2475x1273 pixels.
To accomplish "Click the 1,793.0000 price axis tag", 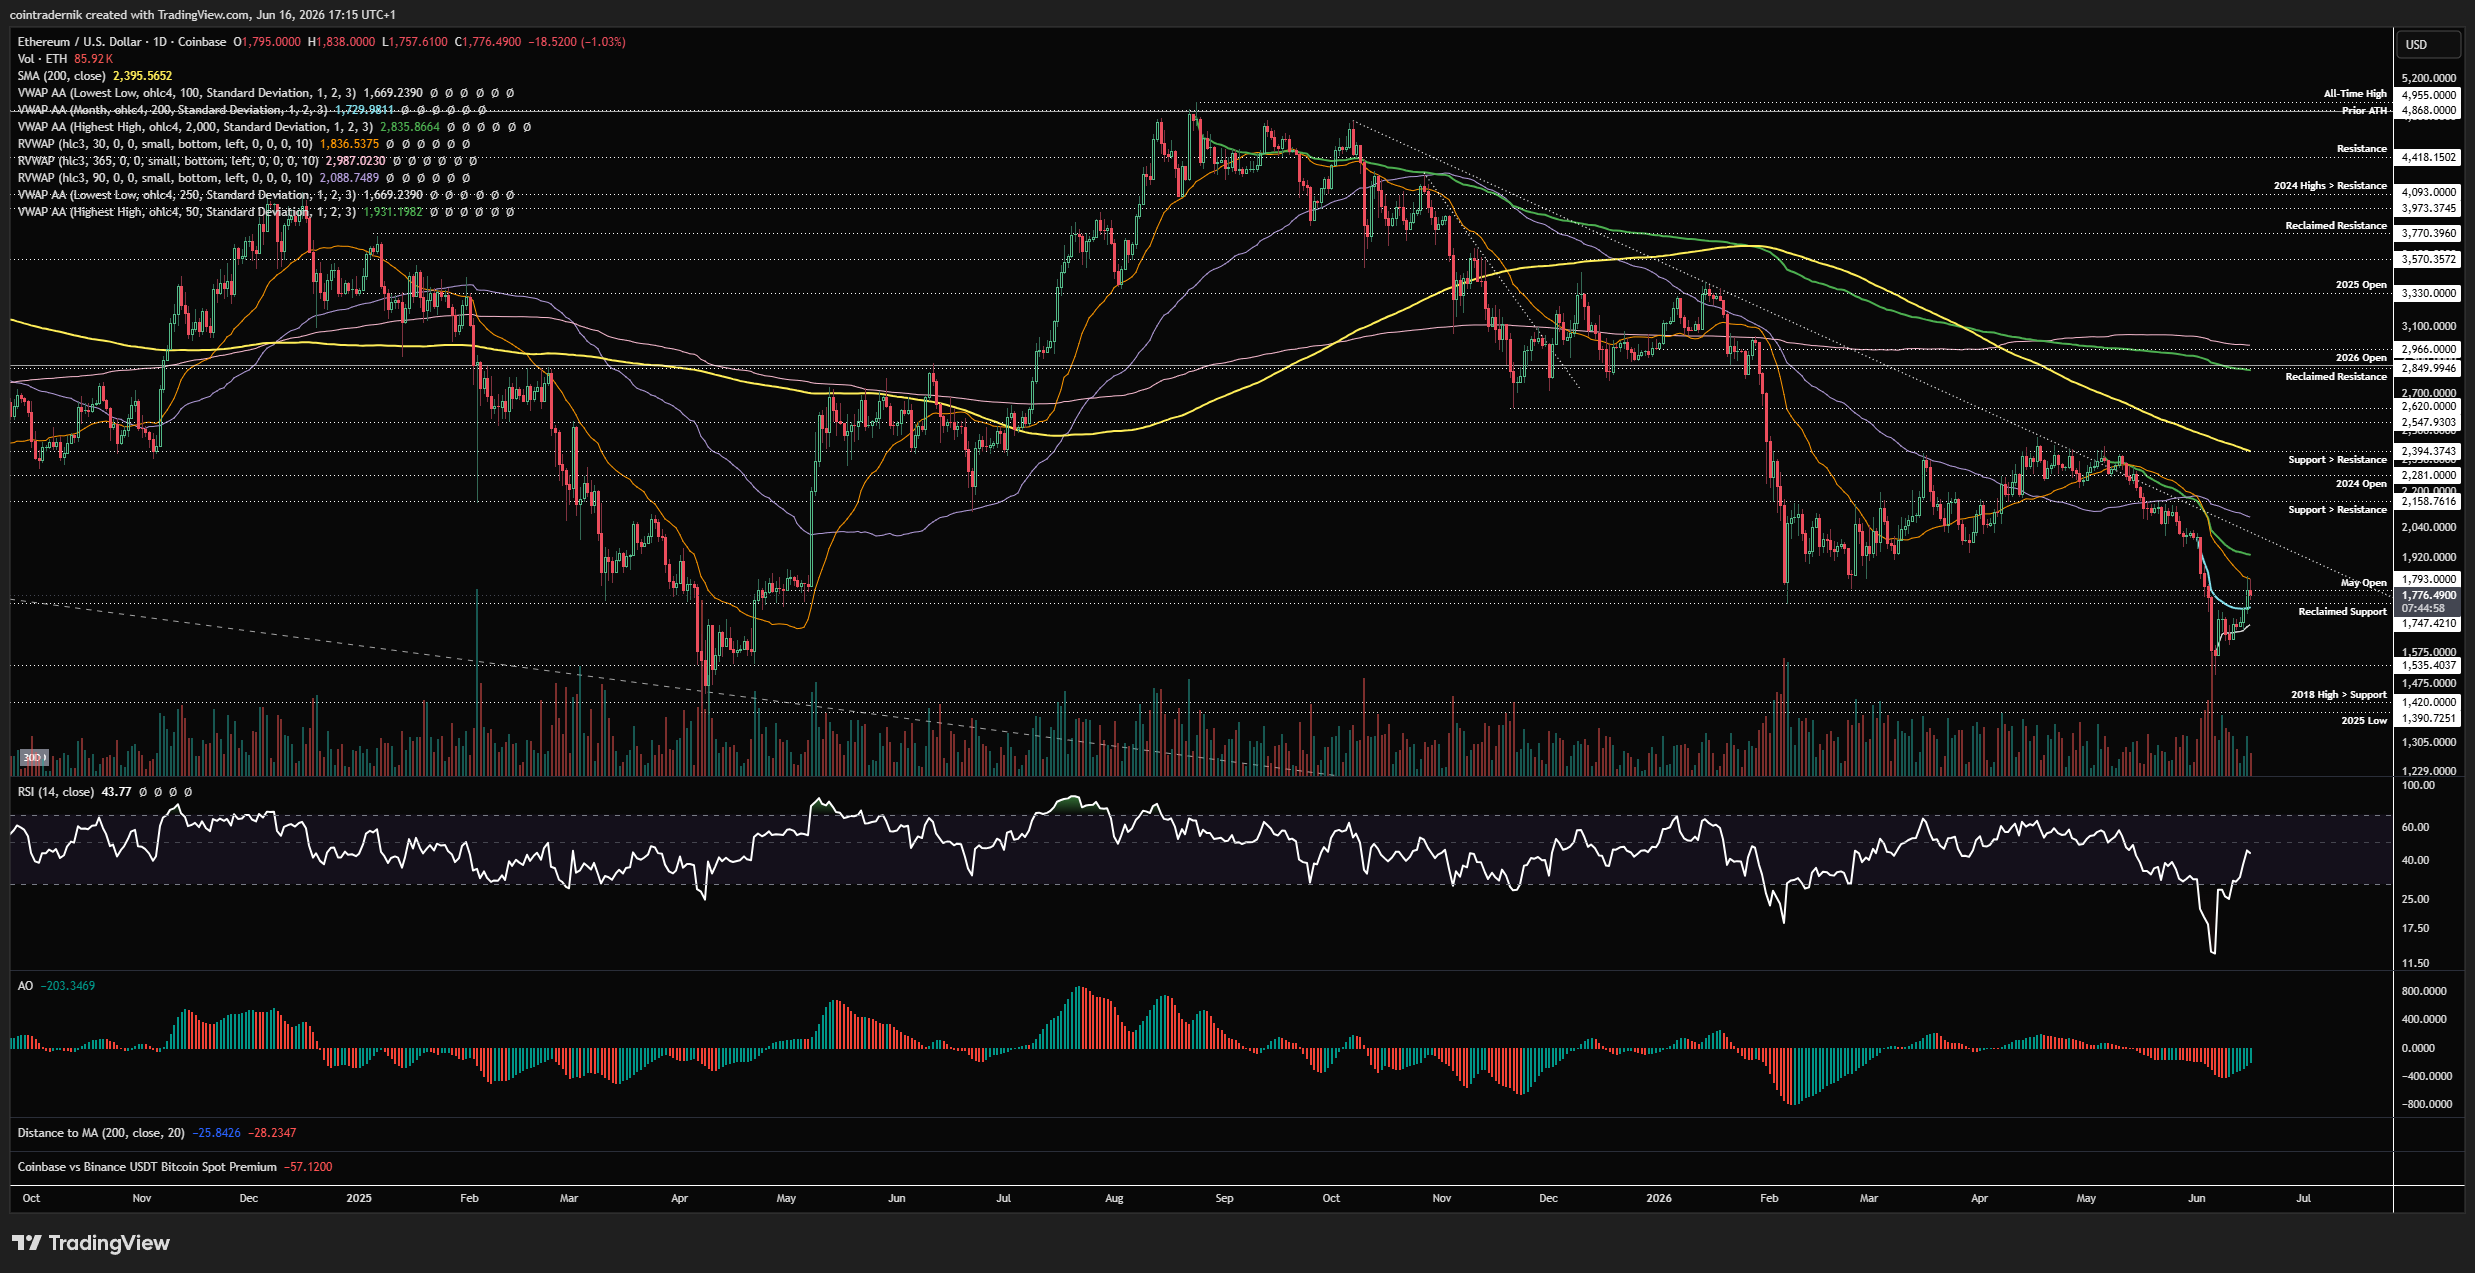I will [2428, 580].
